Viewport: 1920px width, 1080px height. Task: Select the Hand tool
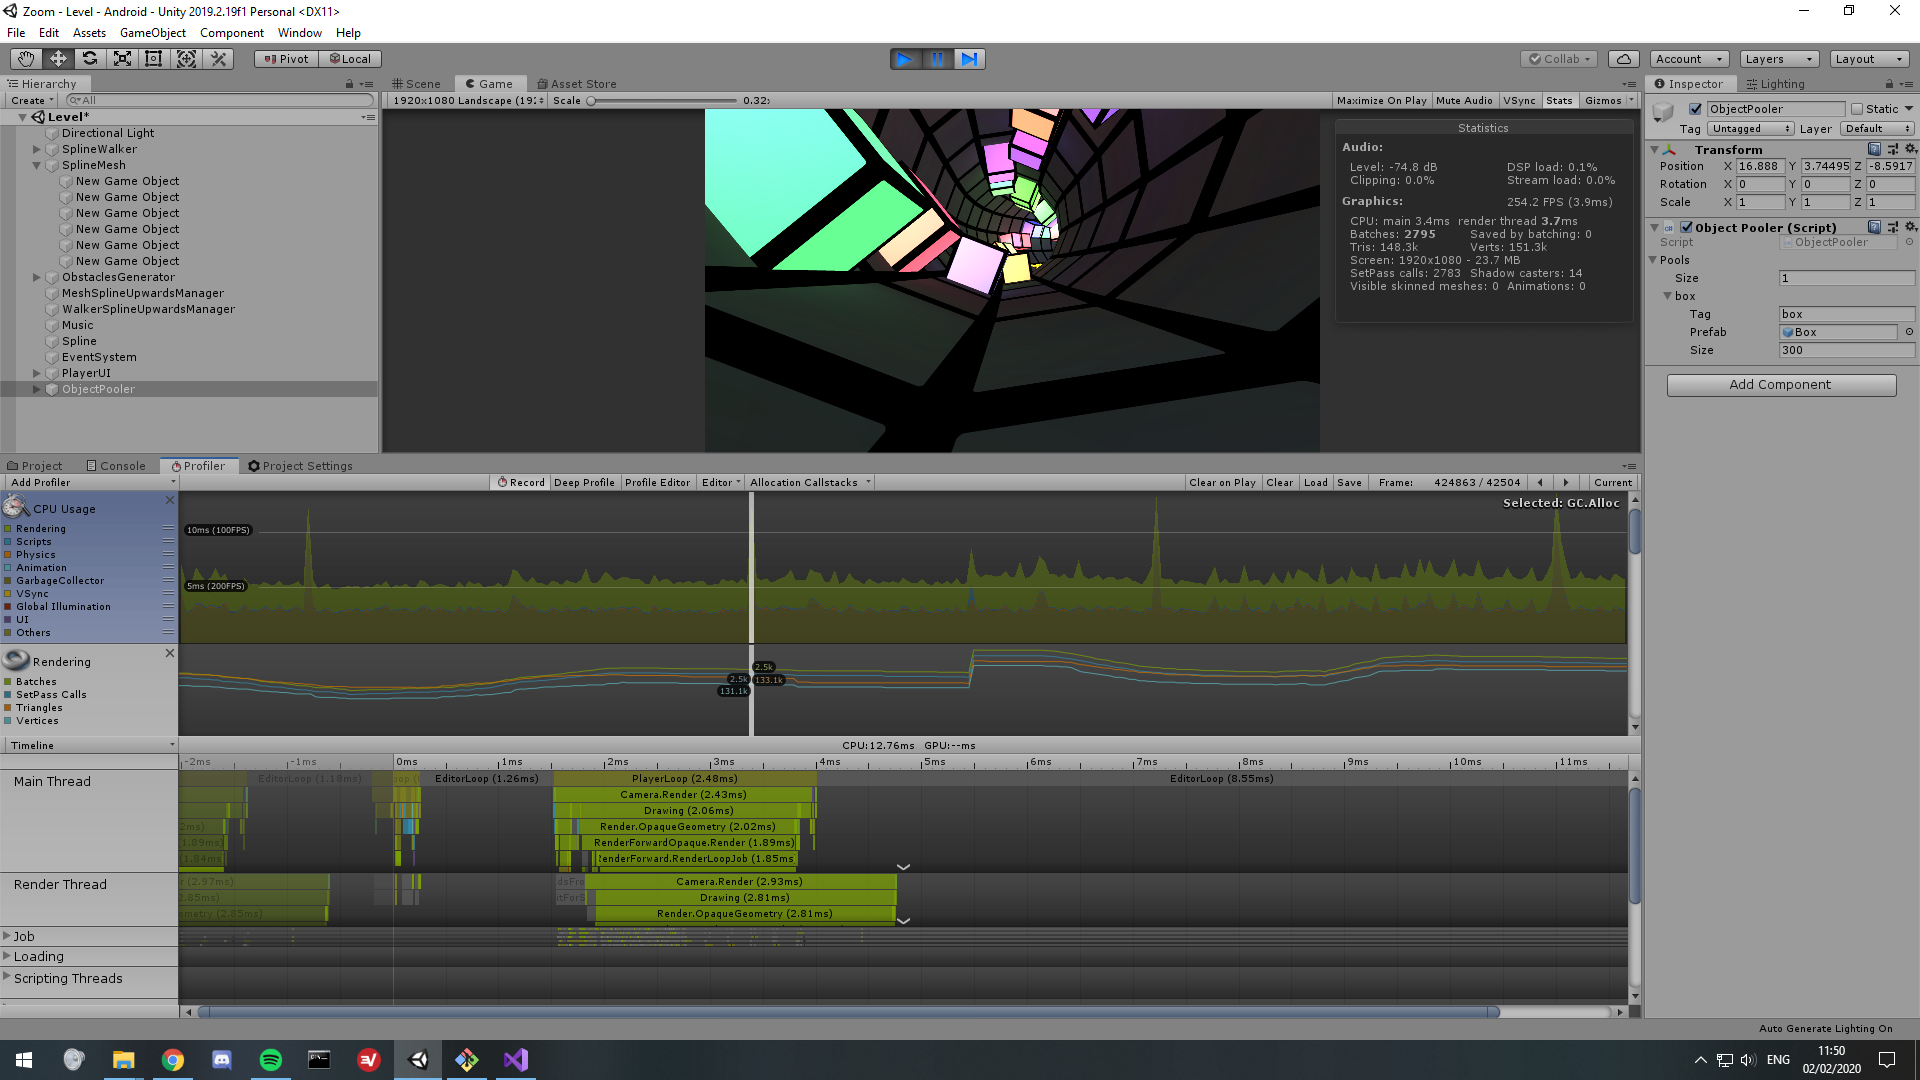coord(26,59)
